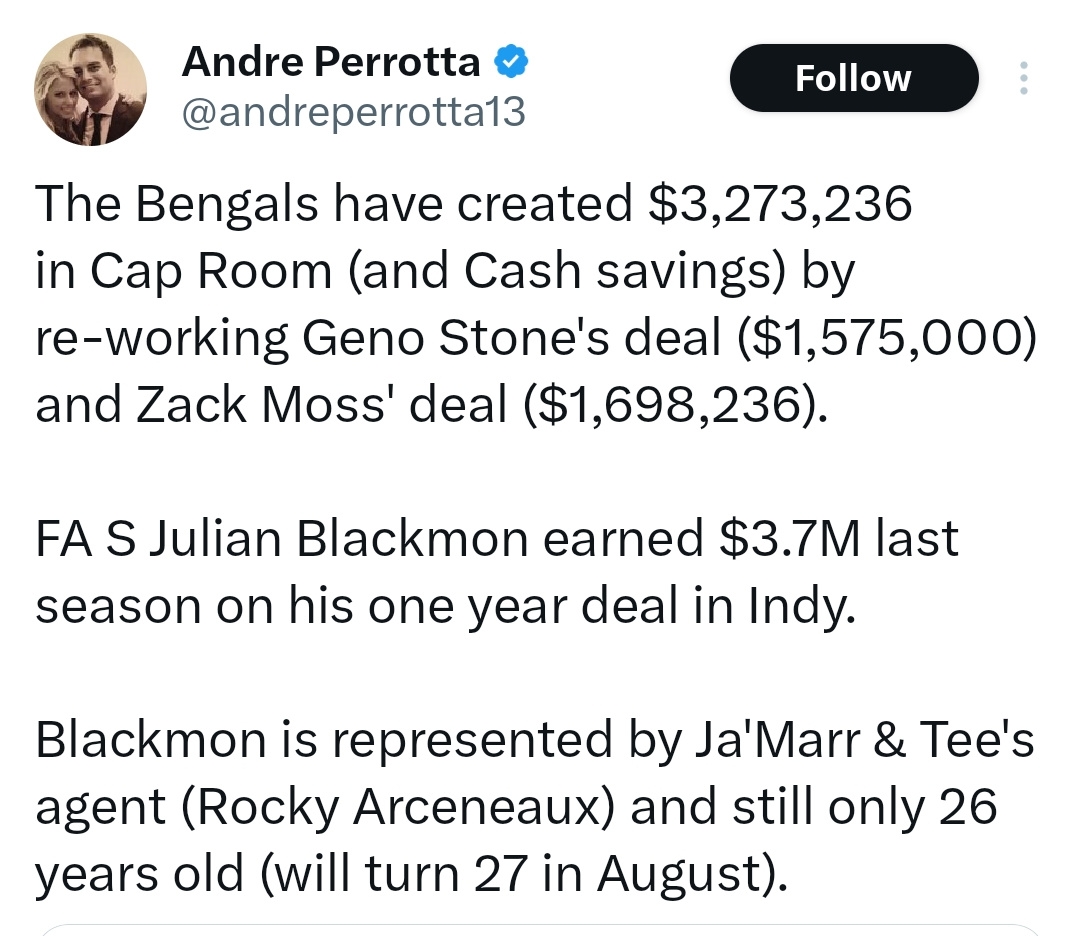
Task: Click the $3,273,236 cap room figure
Action: tap(780, 205)
